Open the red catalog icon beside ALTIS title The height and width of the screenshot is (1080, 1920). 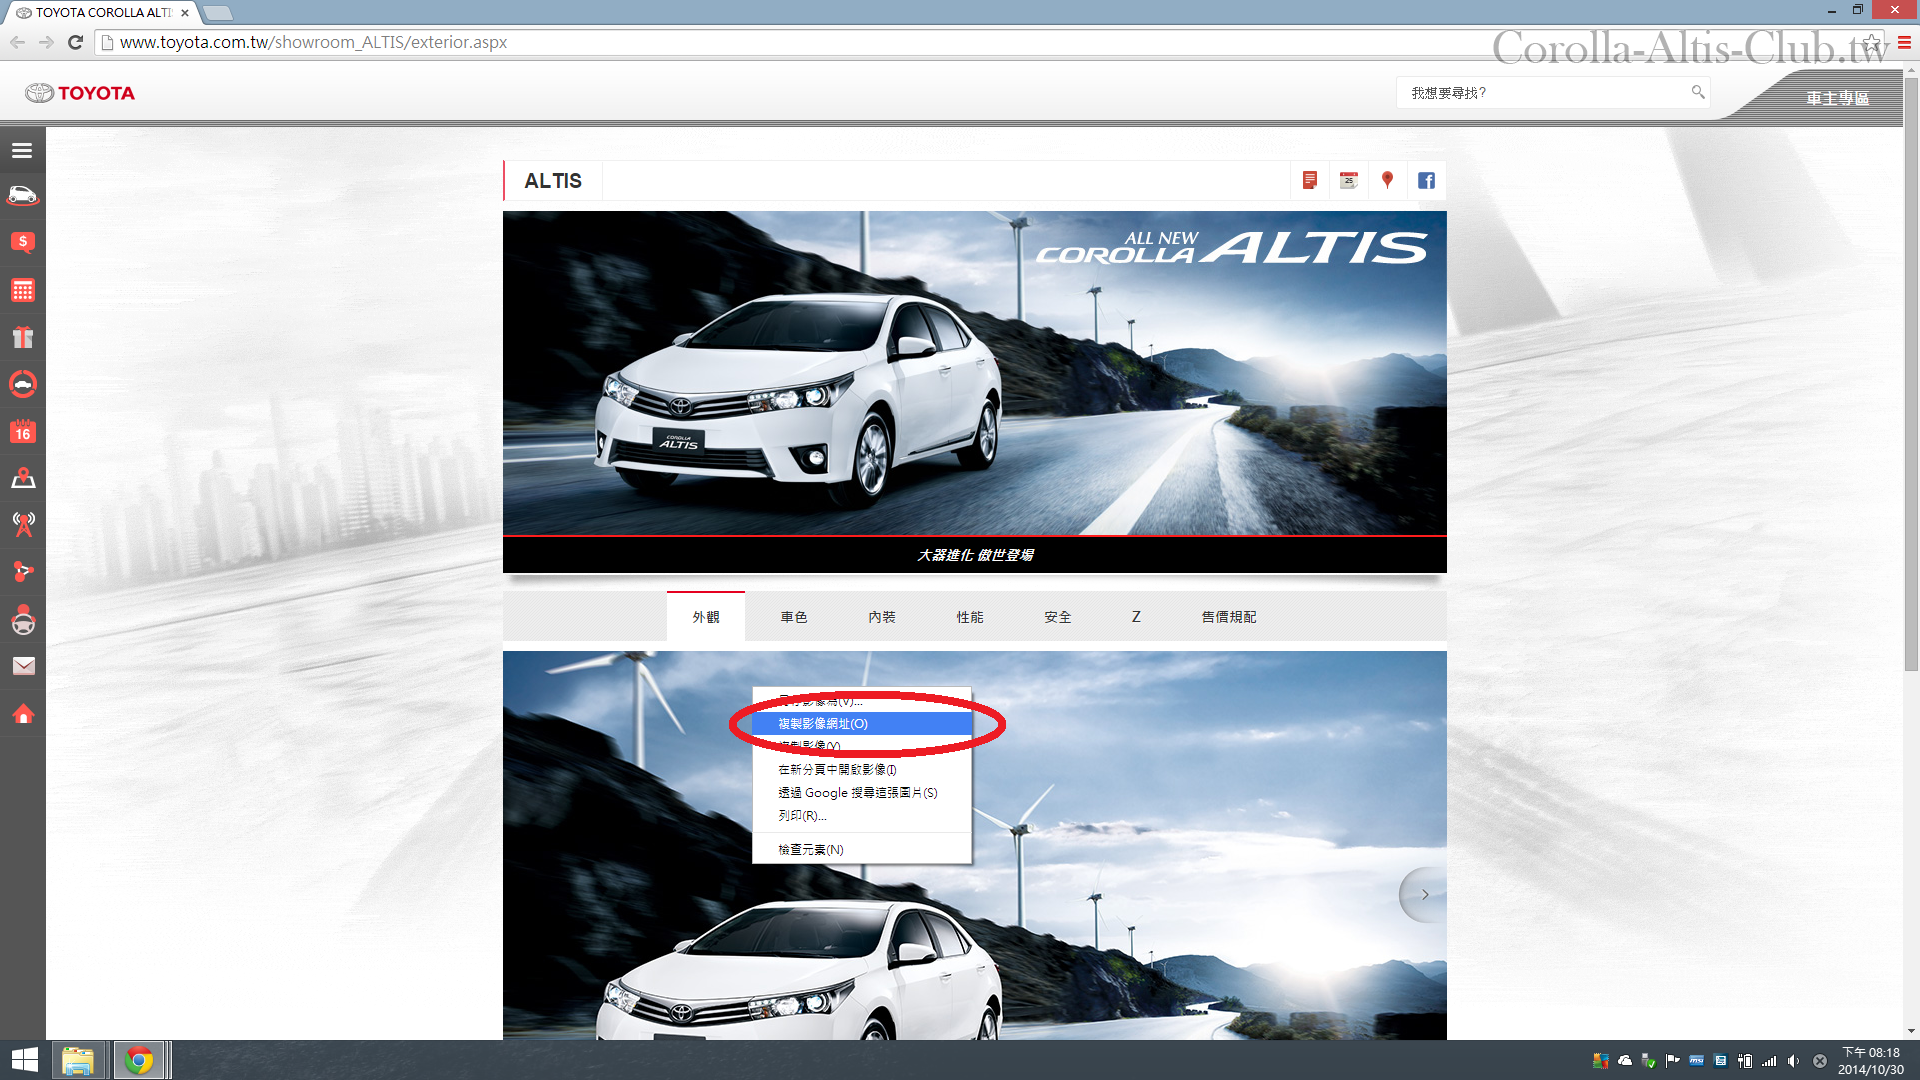(x=1310, y=180)
